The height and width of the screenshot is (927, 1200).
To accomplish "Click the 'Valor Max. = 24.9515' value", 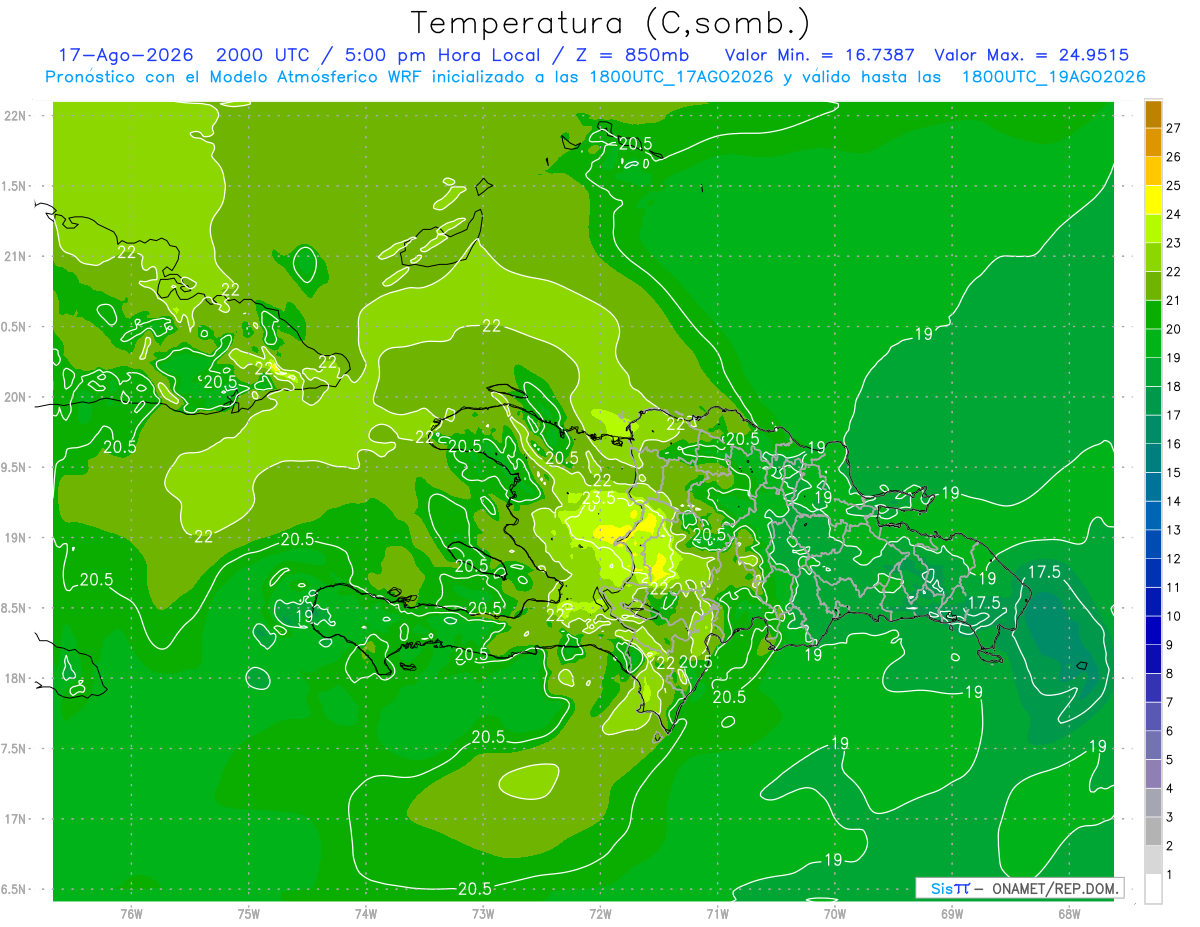I will (1032, 55).
